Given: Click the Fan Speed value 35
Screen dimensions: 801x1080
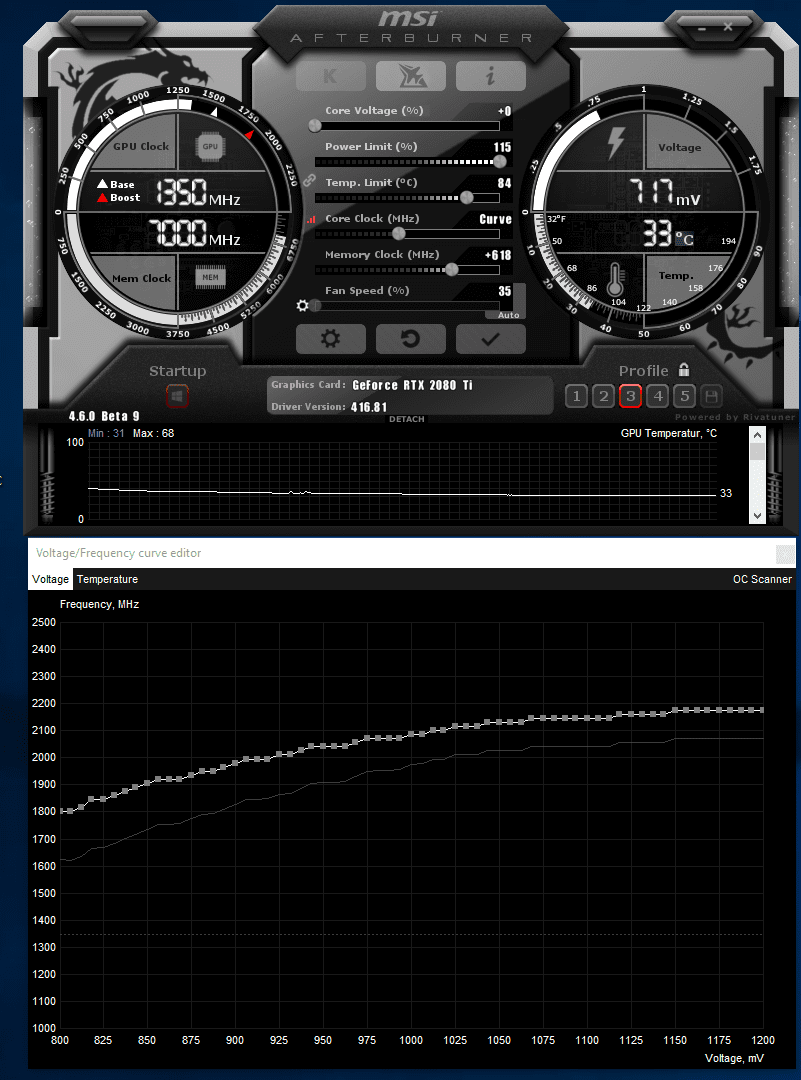Looking at the screenshot, I should 504,291.
